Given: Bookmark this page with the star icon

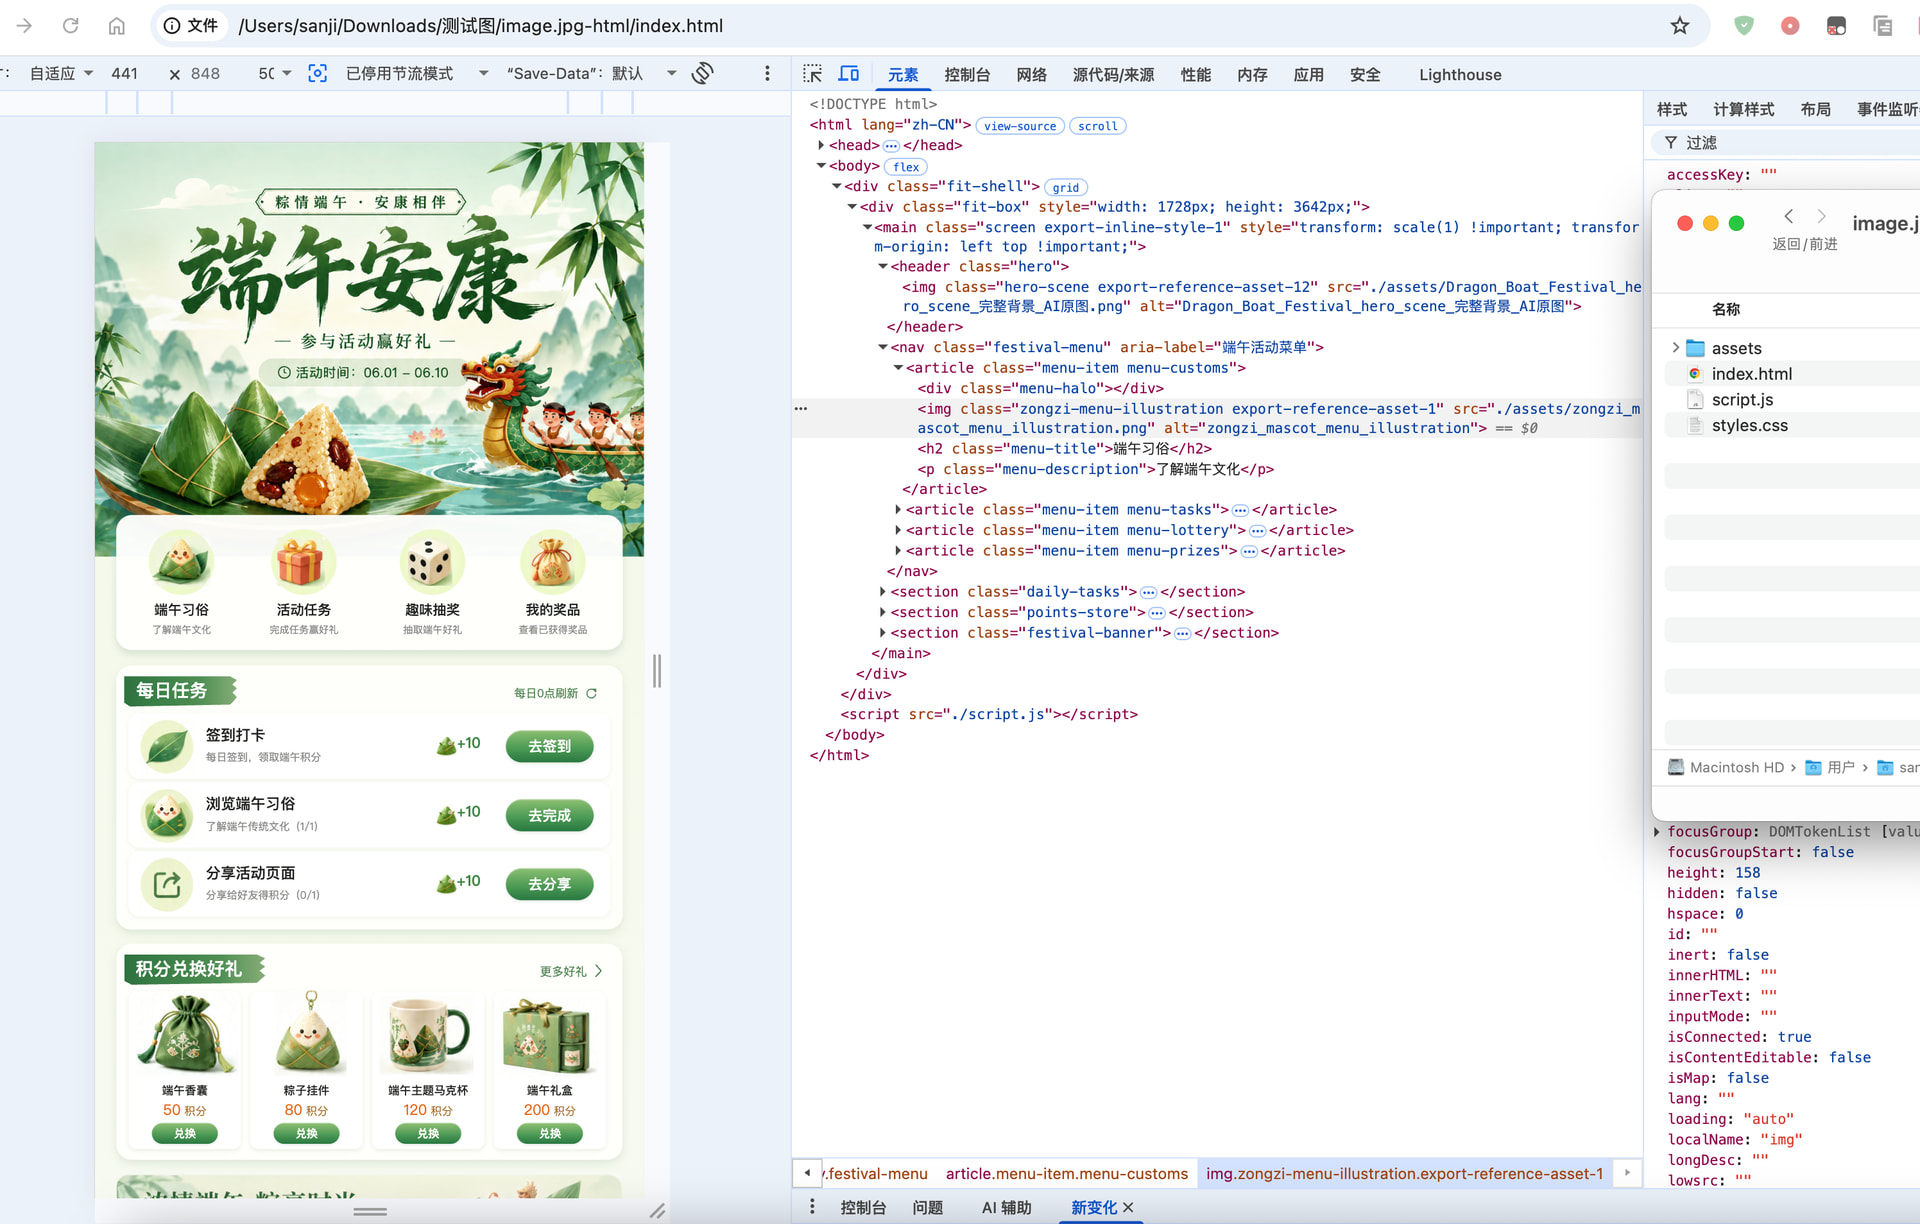Looking at the screenshot, I should coord(1680,26).
